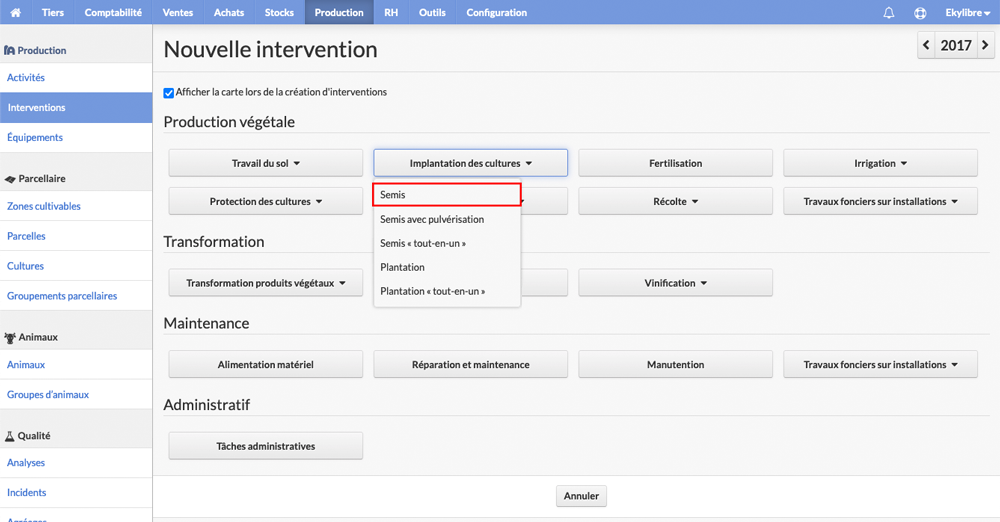The width and height of the screenshot is (1000, 522).
Task: Collapse the Qualité sidebar section header
Action: pos(76,436)
